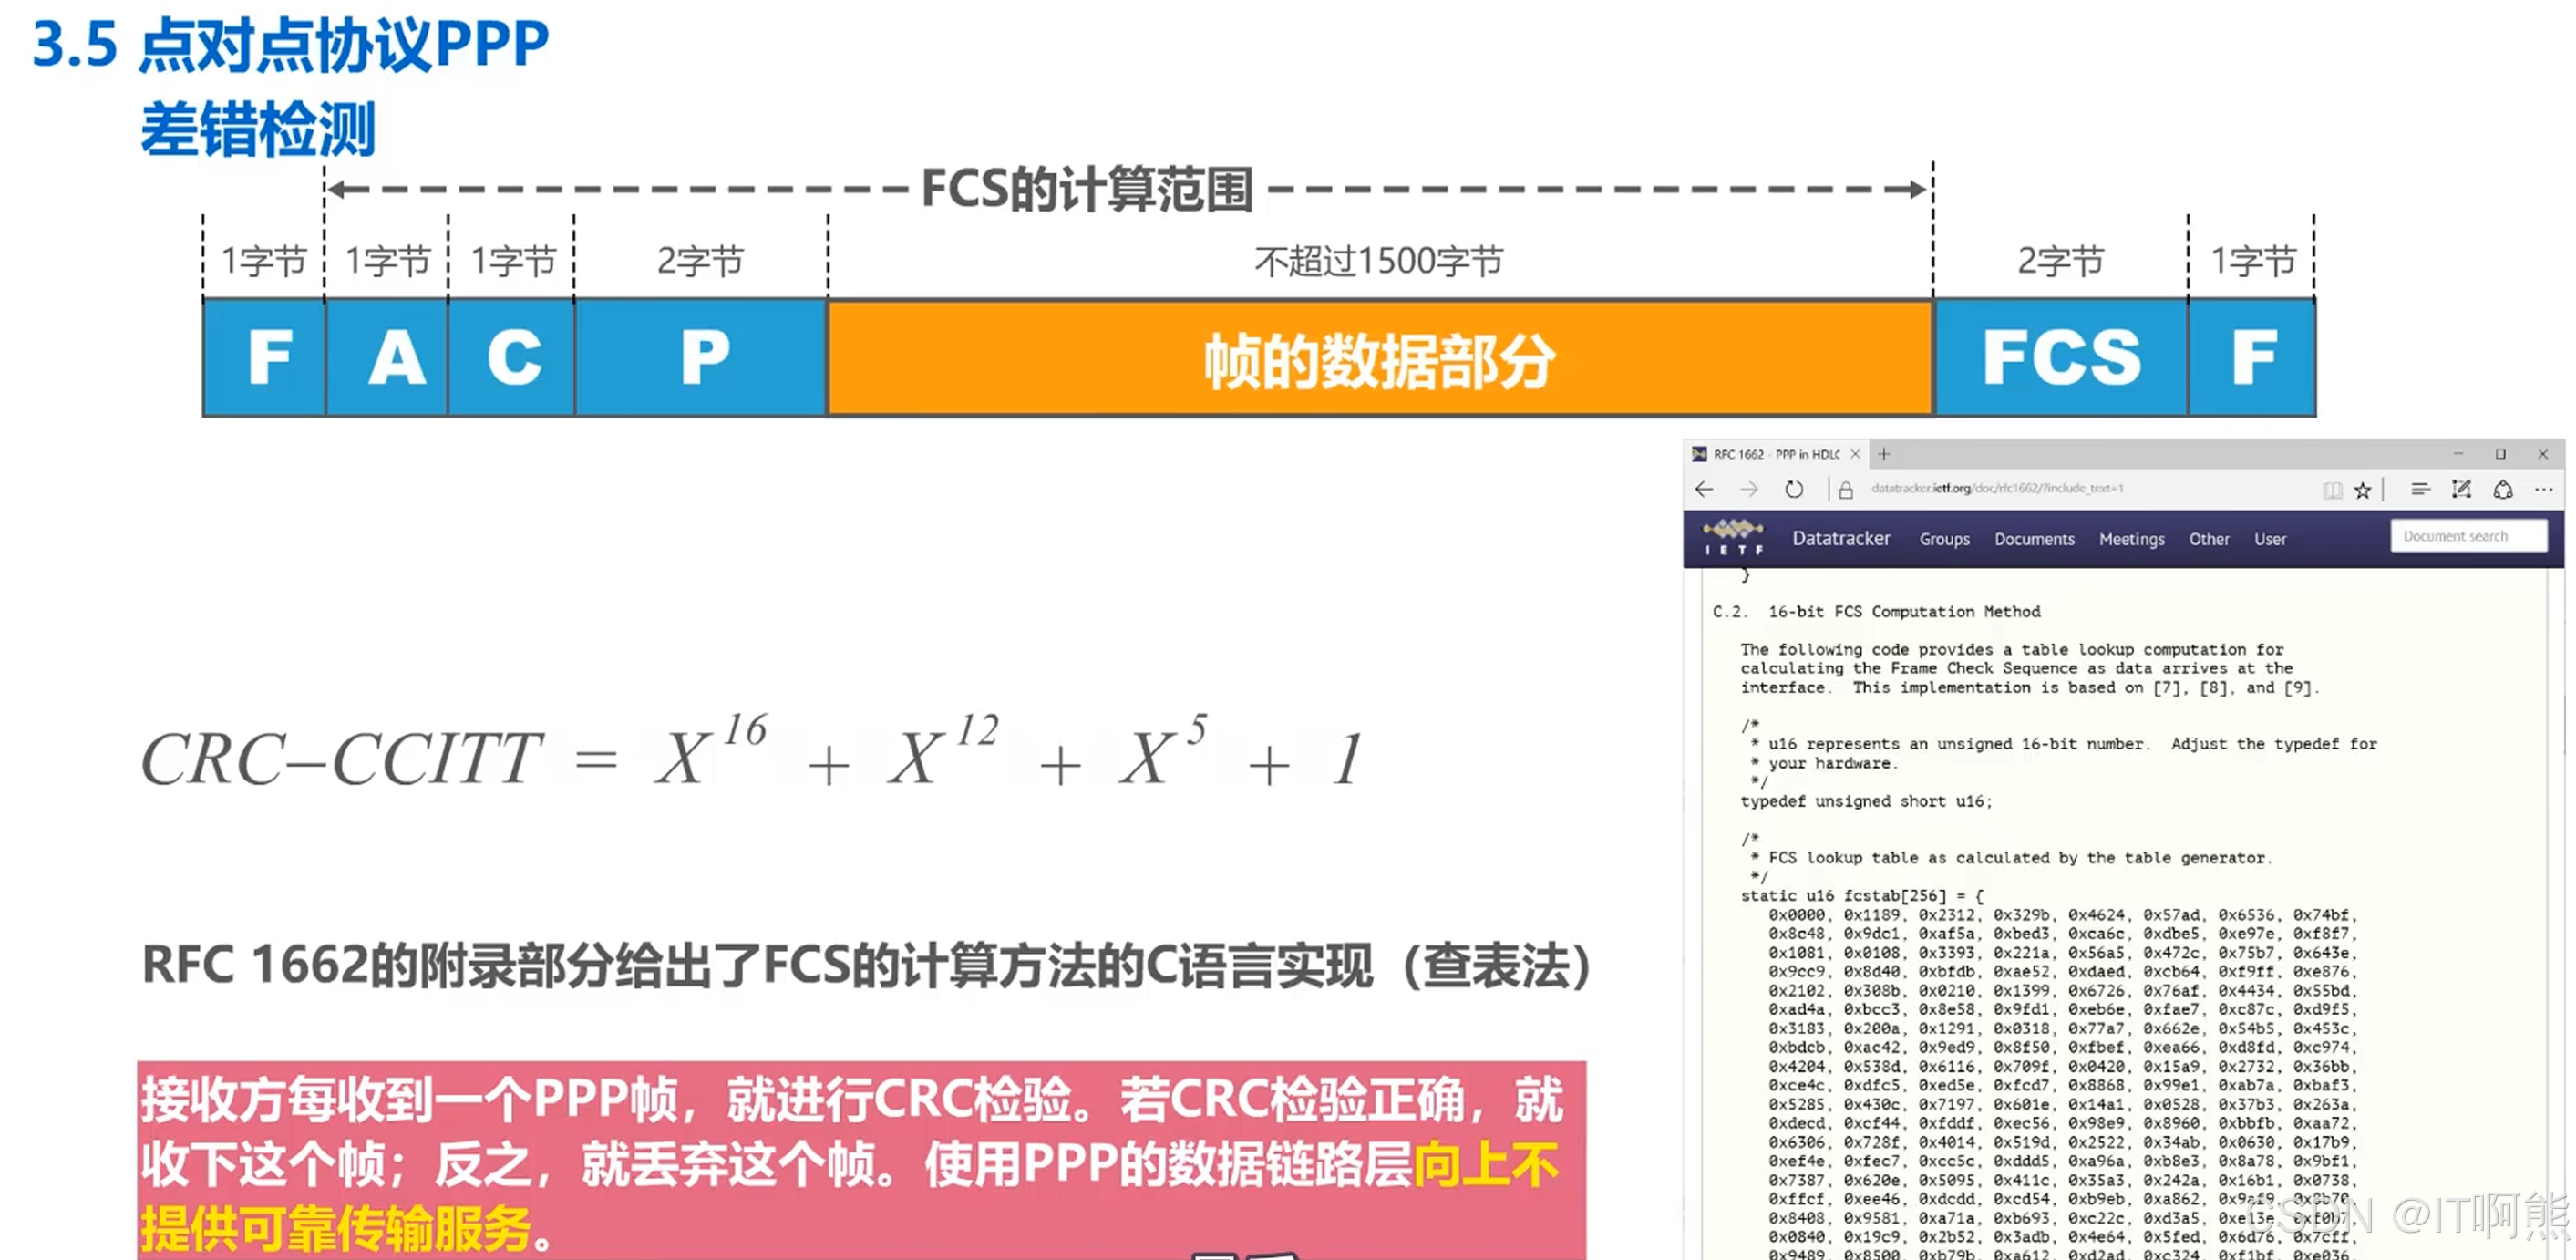Go to the Meetings section
Screen dimensions: 2576x1260
click(2132, 539)
